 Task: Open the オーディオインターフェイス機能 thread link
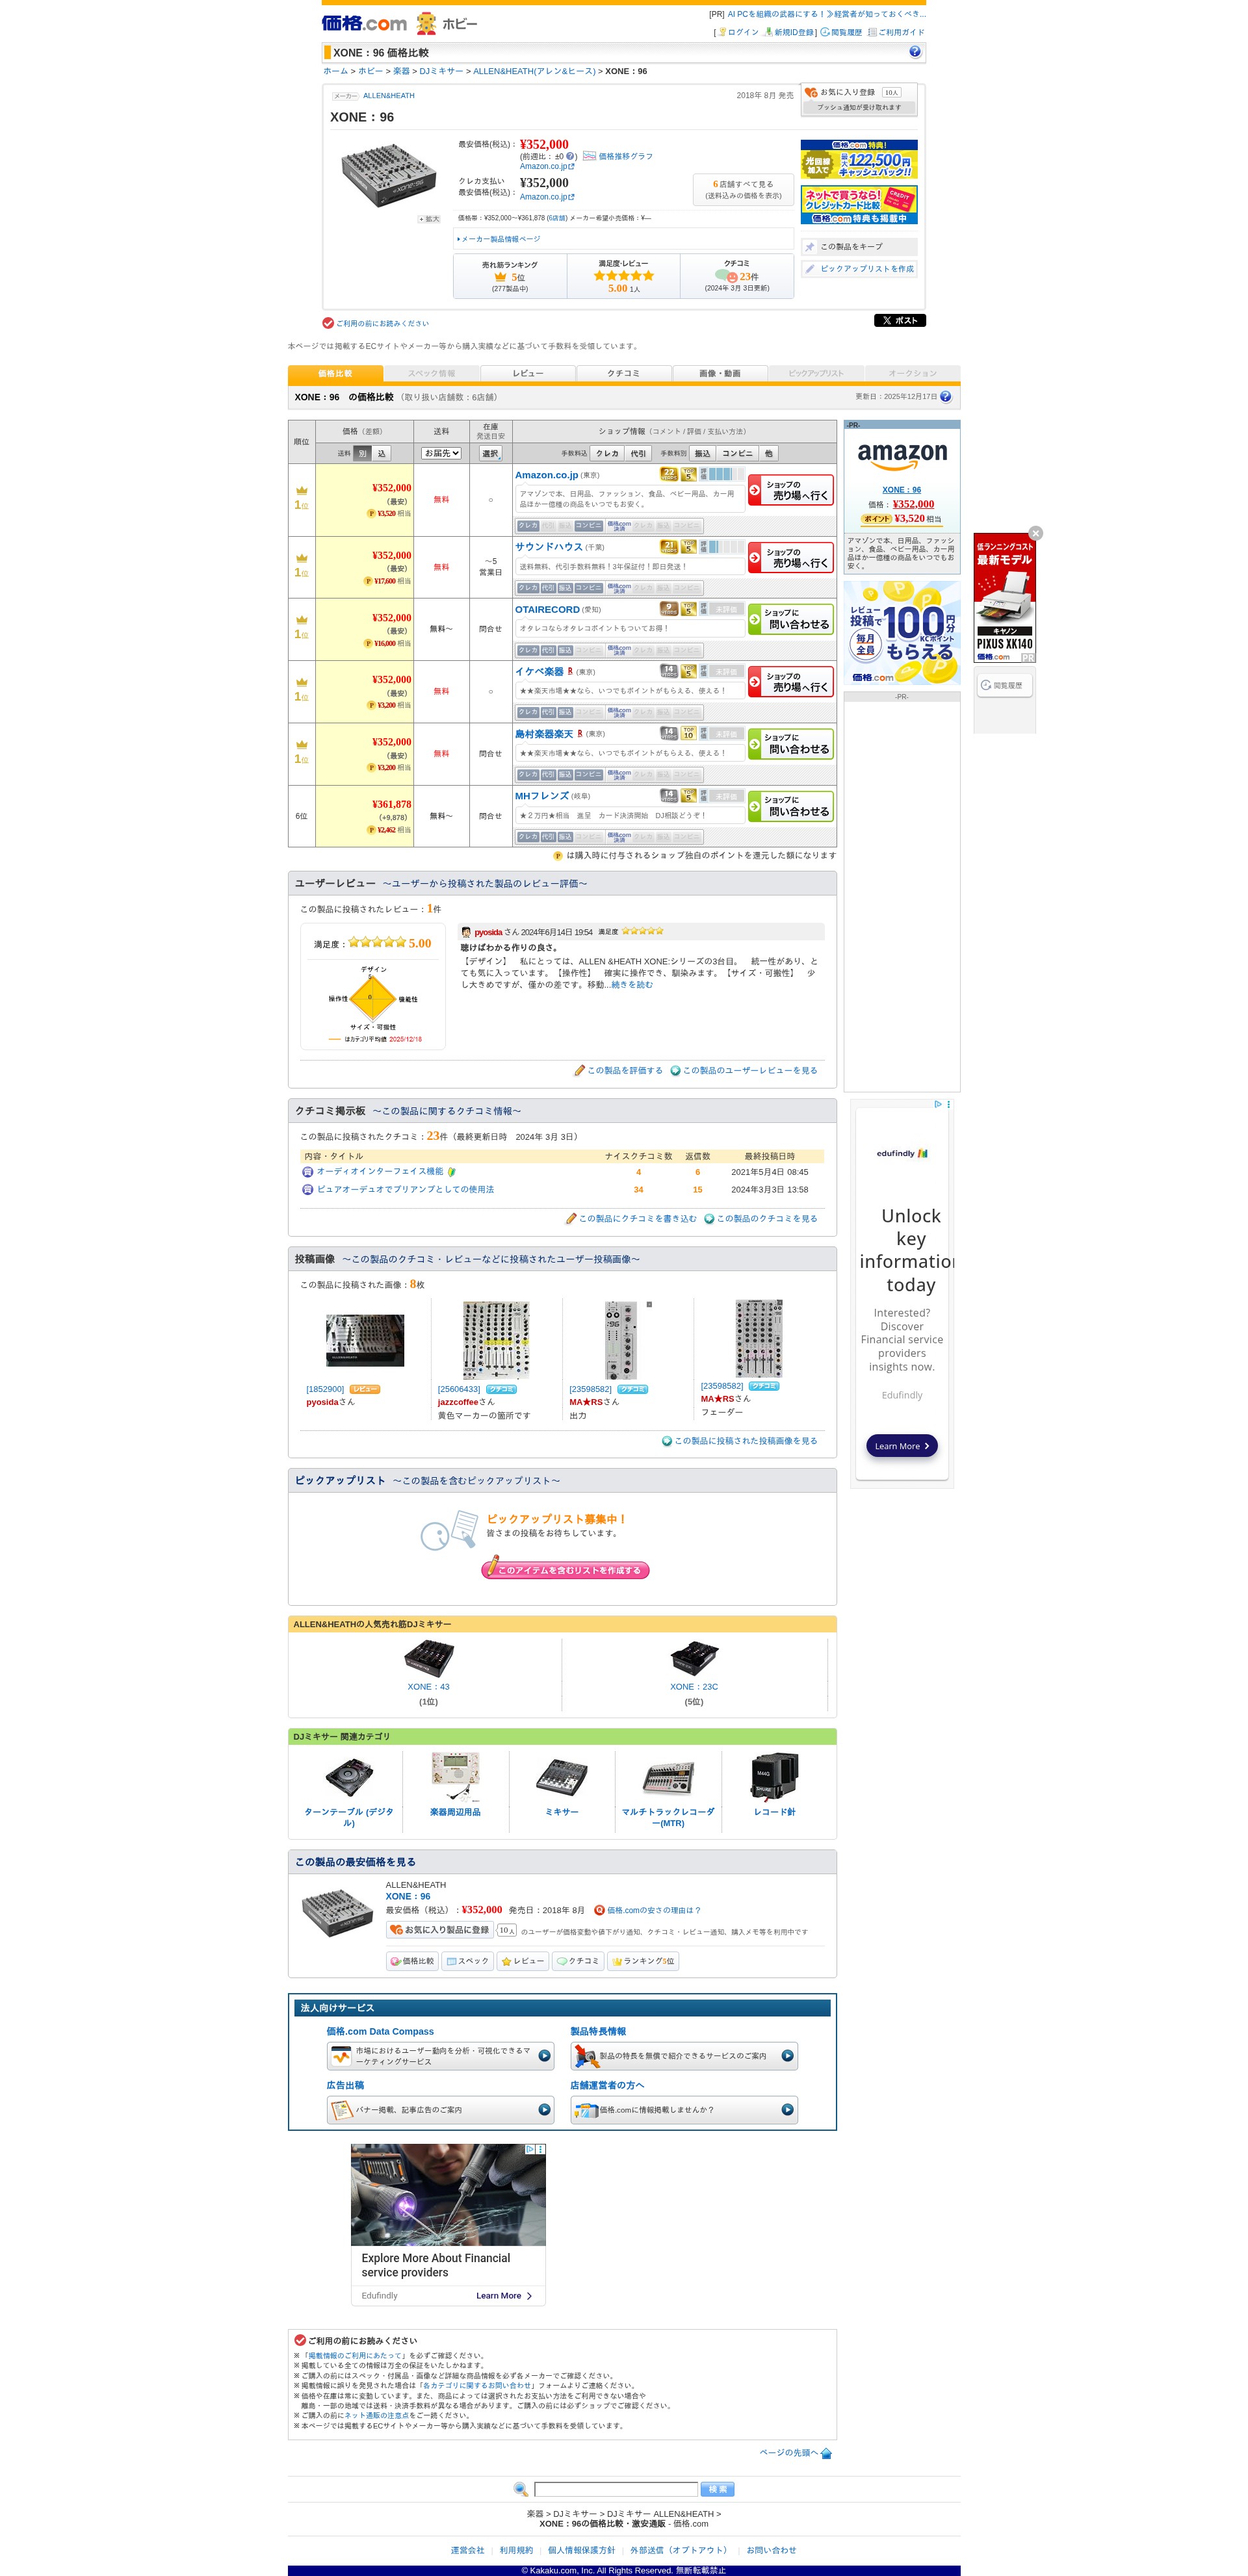click(379, 1172)
